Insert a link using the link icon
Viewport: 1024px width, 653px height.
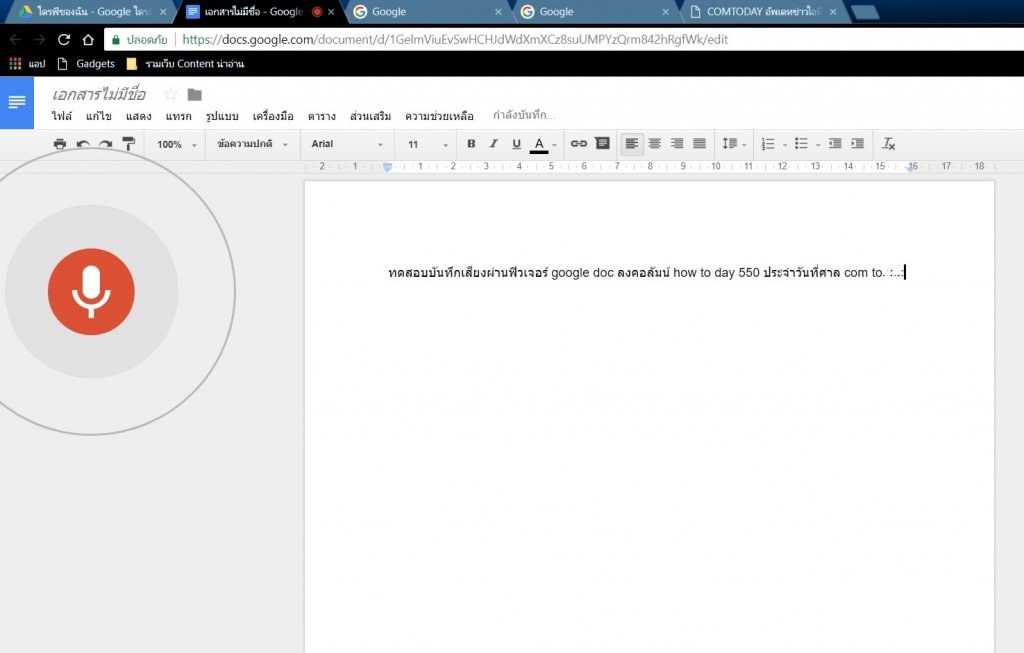click(578, 143)
